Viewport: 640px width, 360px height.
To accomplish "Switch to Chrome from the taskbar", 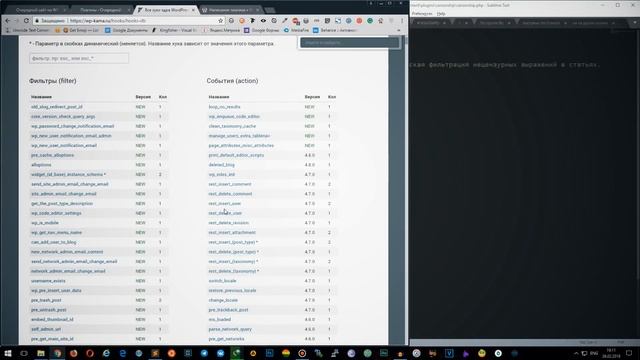I will pos(57,353).
